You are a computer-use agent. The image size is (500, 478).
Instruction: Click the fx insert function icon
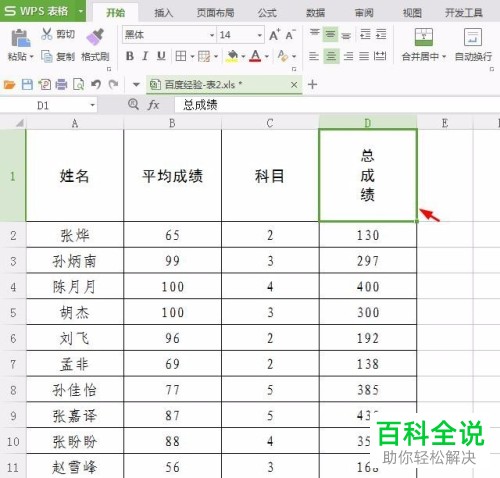point(153,105)
